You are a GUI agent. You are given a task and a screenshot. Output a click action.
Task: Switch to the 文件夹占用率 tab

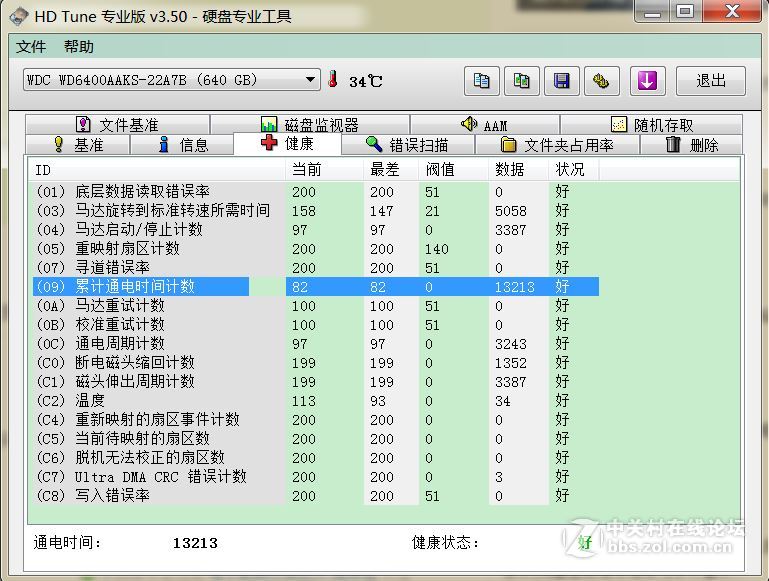(557, 145)
